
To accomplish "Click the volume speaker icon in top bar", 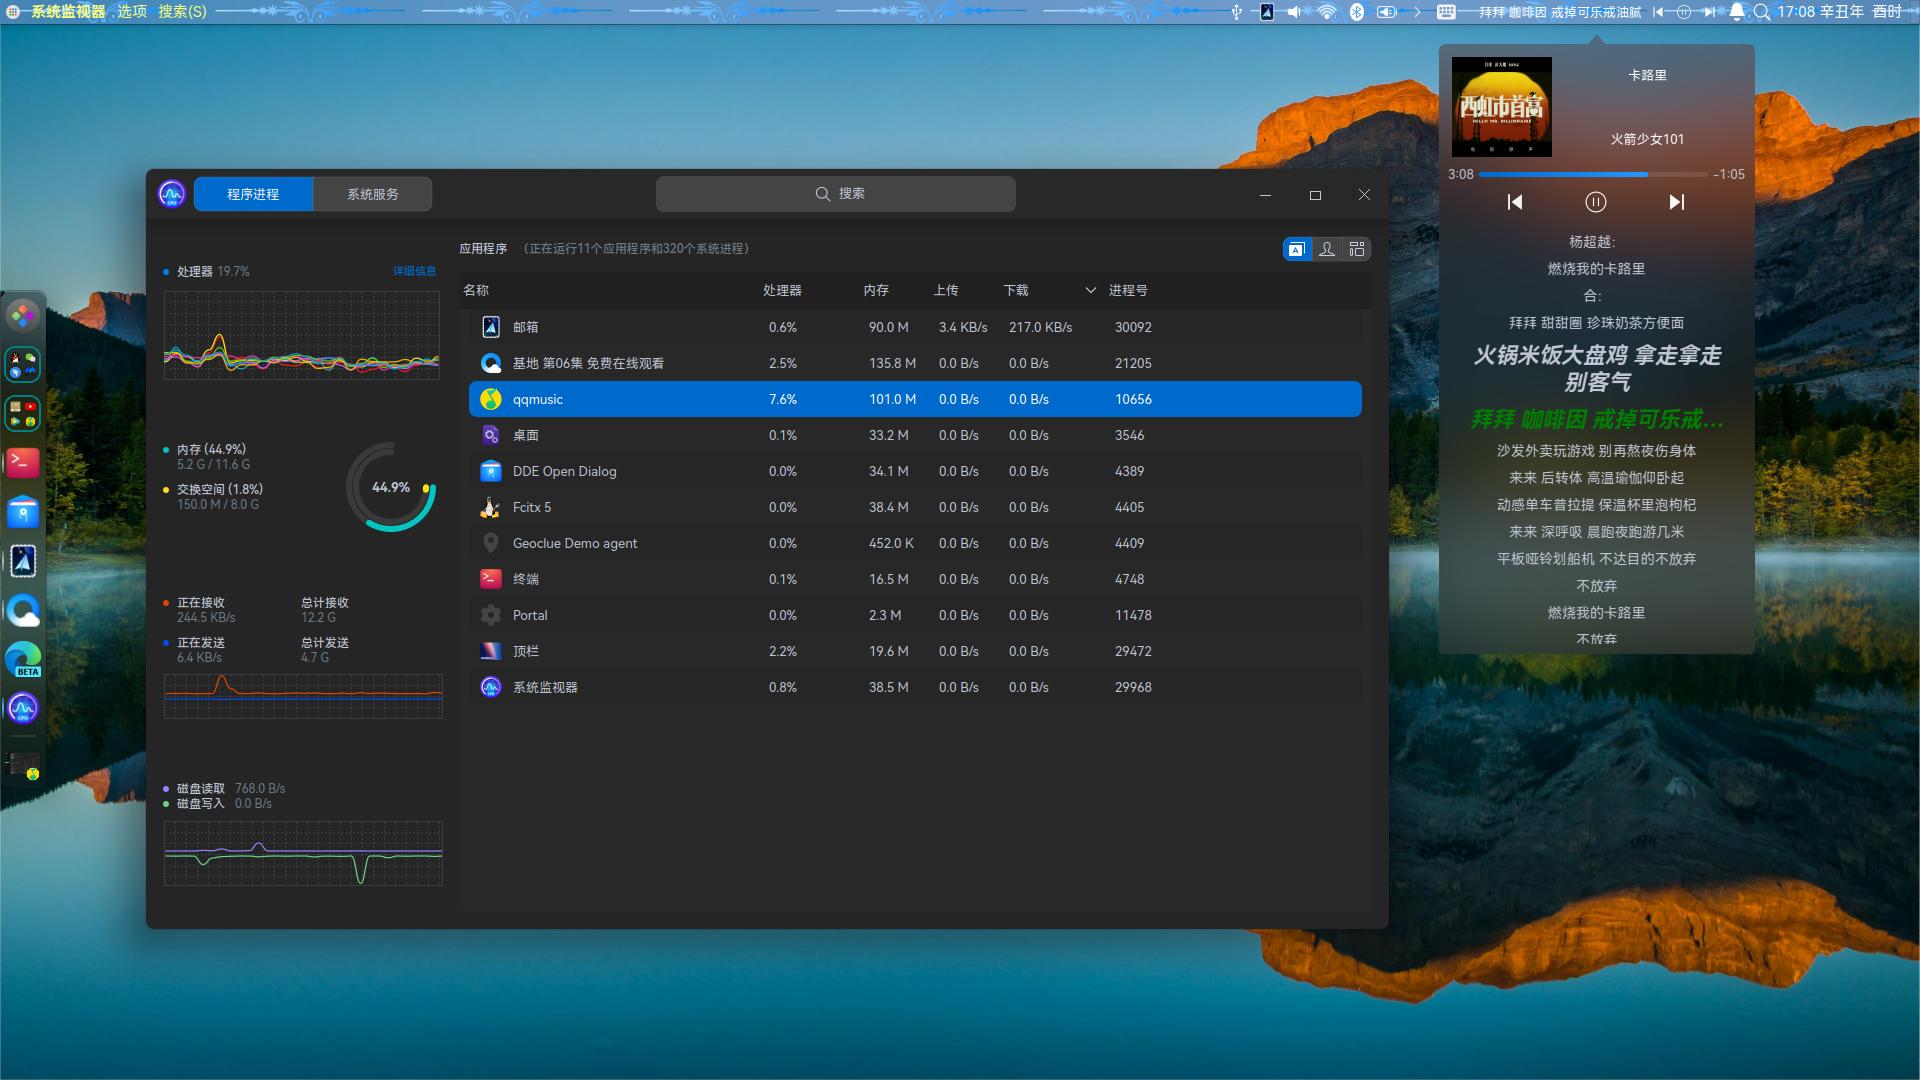I will (1294, 12).
